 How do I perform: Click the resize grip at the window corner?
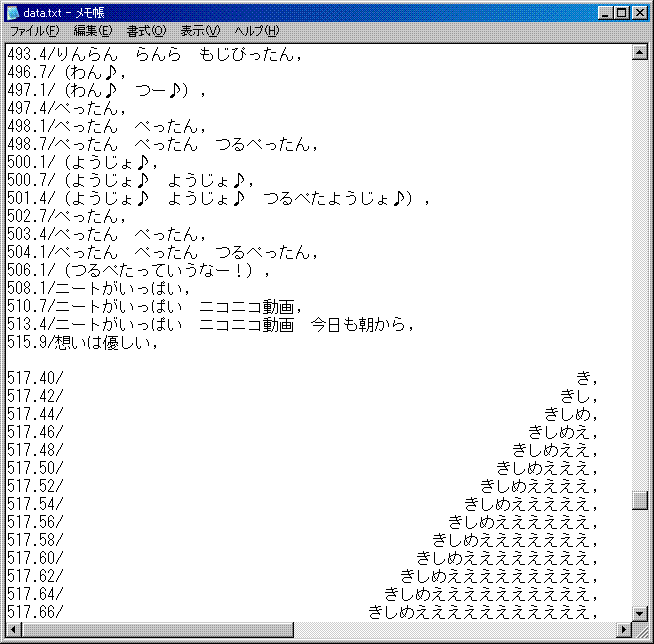tap(640, 630)
